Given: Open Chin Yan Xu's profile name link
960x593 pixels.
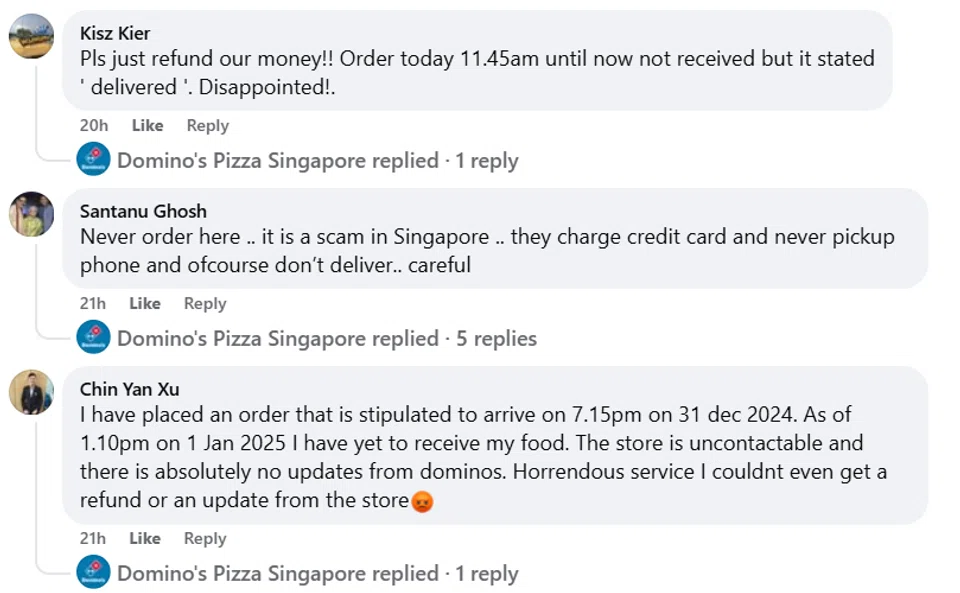Looking at the screenshot, I should [x=130, y=389].
